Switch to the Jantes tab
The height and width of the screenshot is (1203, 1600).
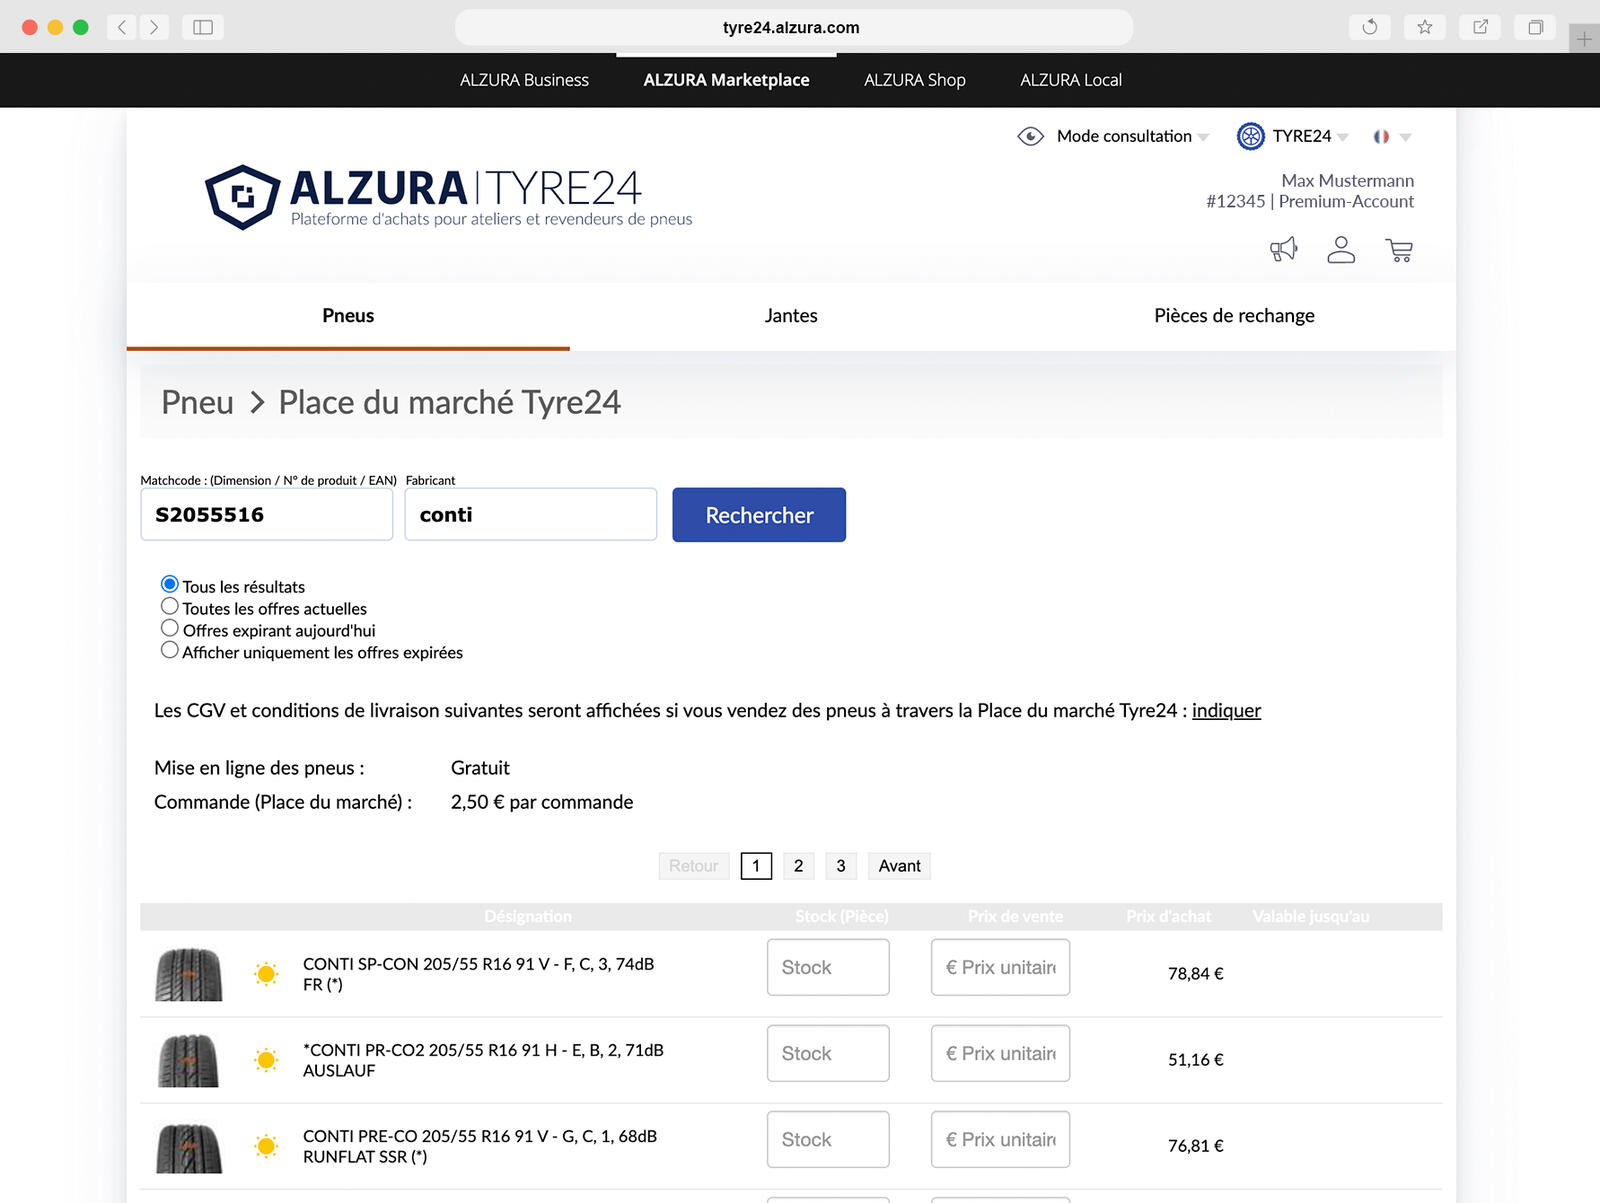(x=791, y=316)
